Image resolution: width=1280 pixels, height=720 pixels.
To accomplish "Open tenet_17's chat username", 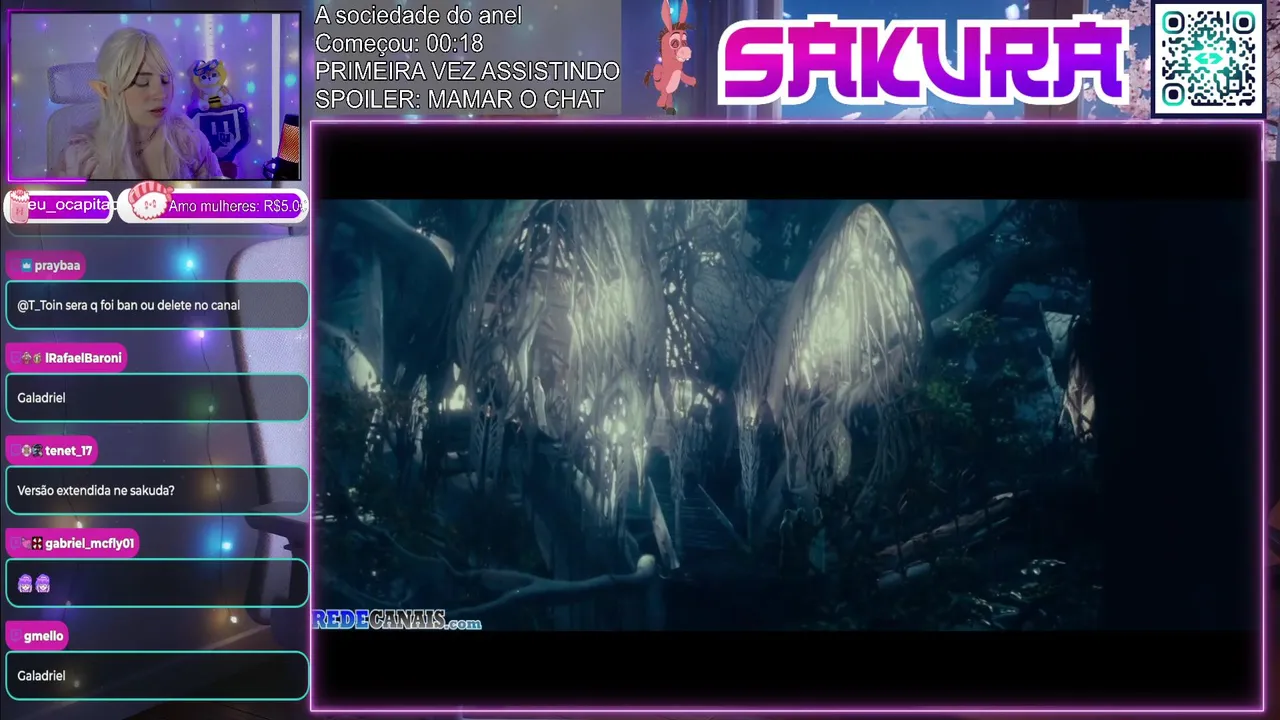I will point(68,451).
